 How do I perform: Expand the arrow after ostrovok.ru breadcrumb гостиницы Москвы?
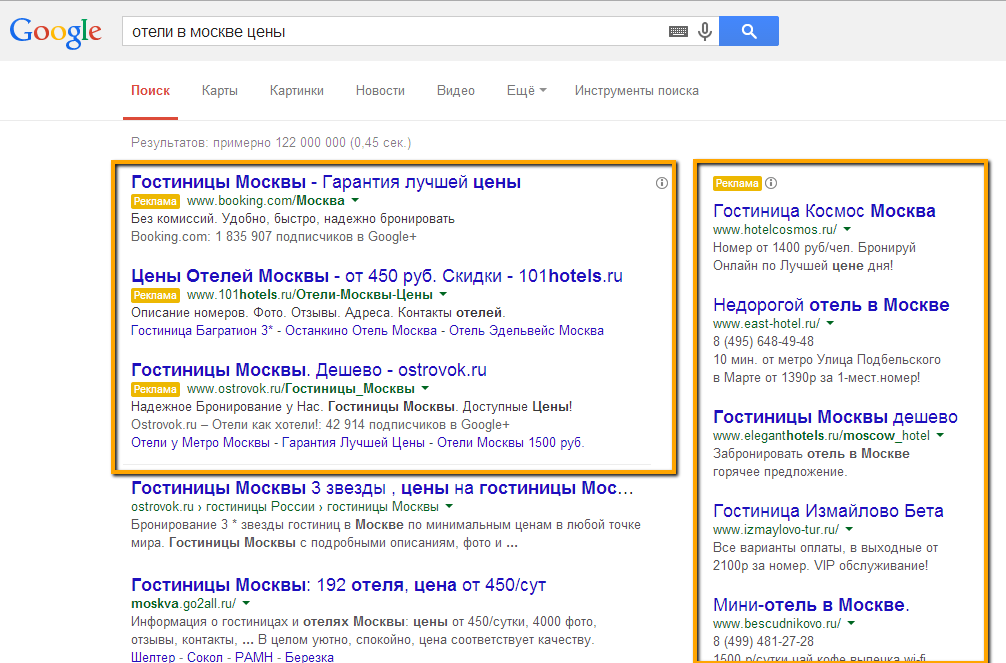[449, 506]
